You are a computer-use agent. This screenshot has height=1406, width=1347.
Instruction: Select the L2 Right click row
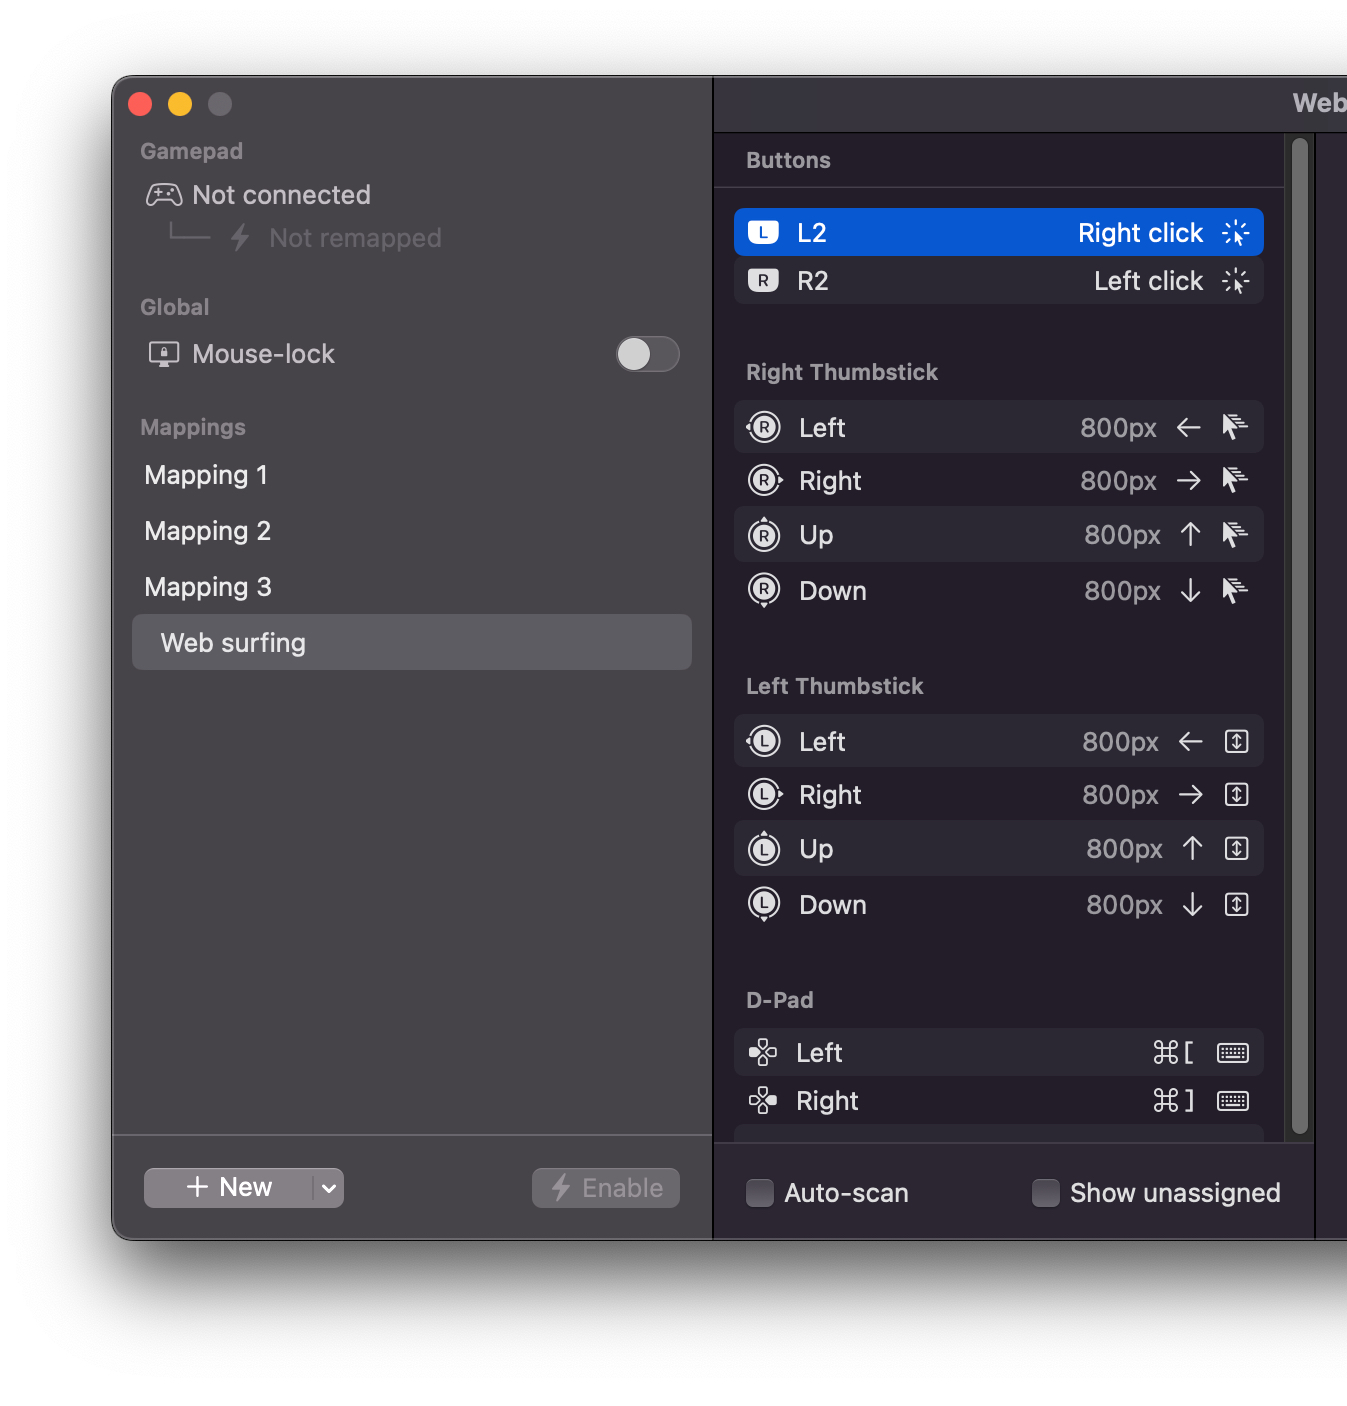point(999,232)
